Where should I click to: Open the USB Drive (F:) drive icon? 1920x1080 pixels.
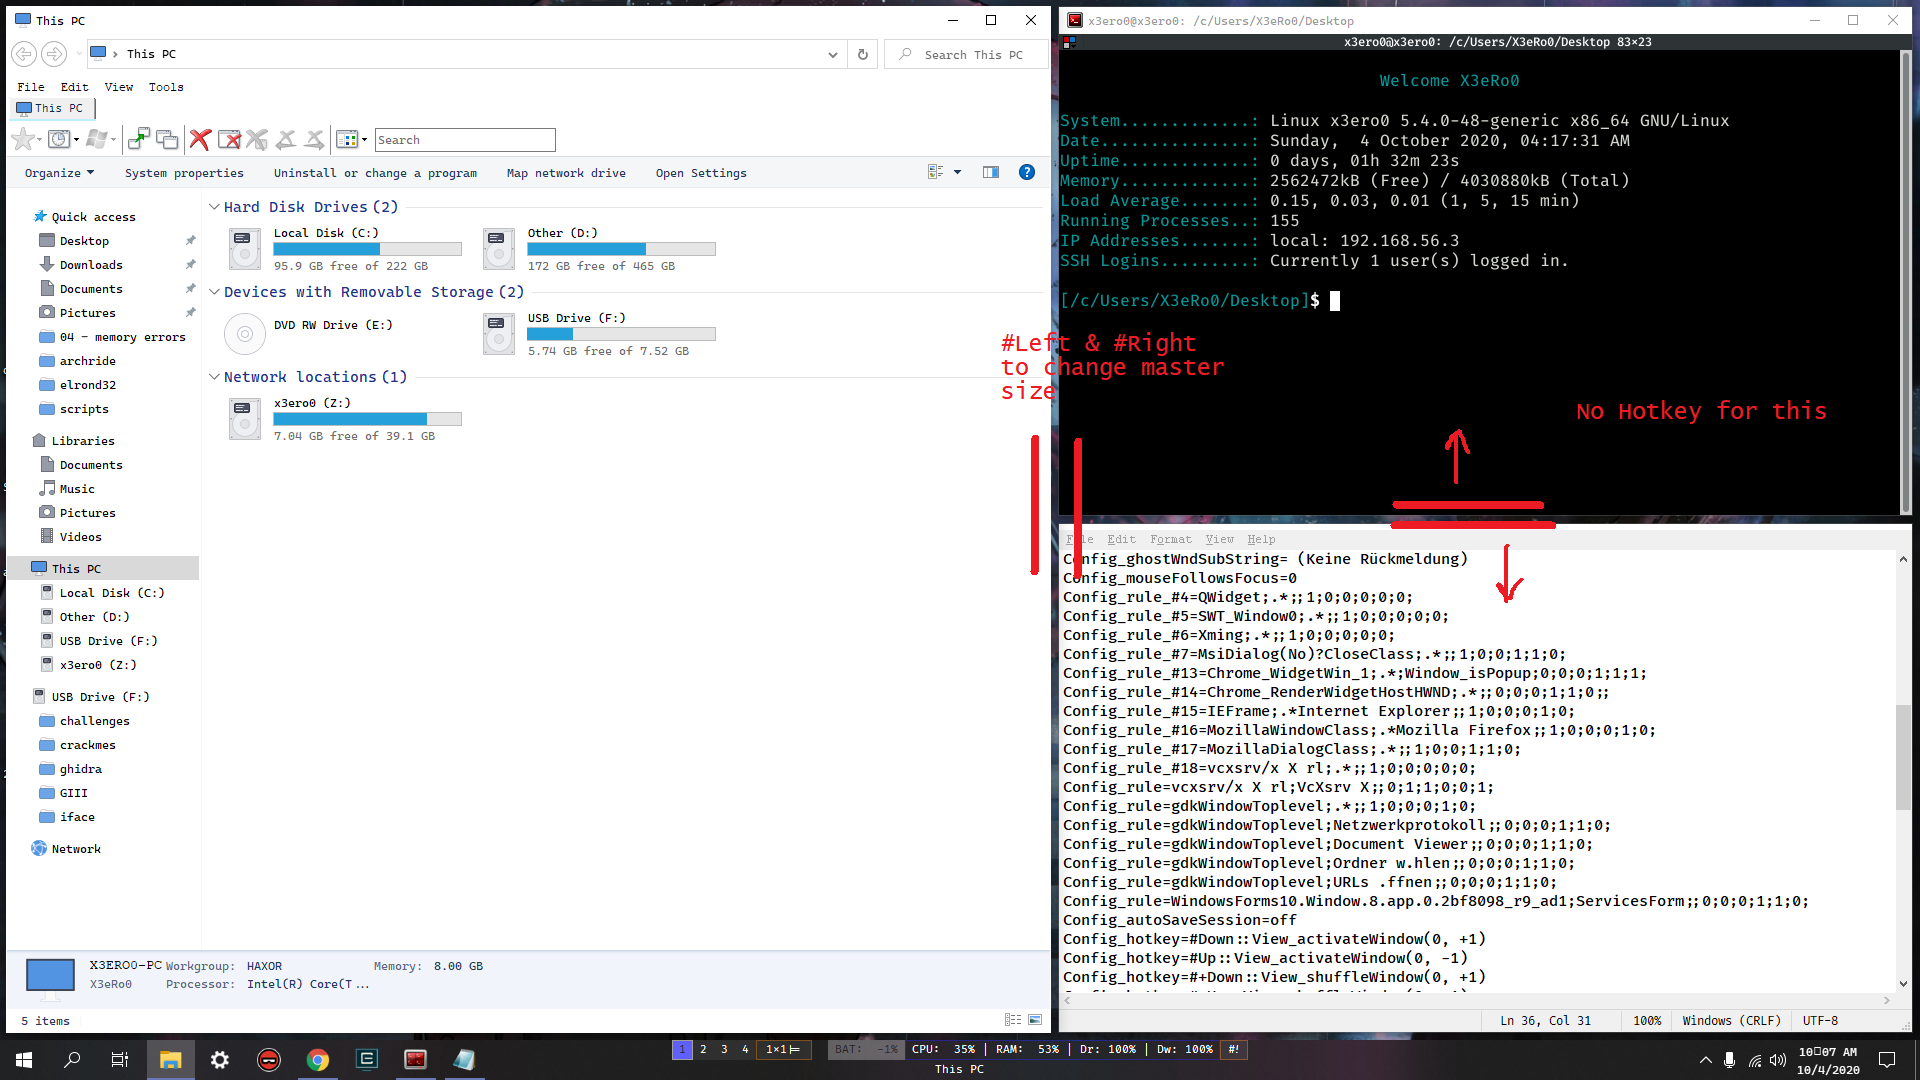[x=498, y=334]
